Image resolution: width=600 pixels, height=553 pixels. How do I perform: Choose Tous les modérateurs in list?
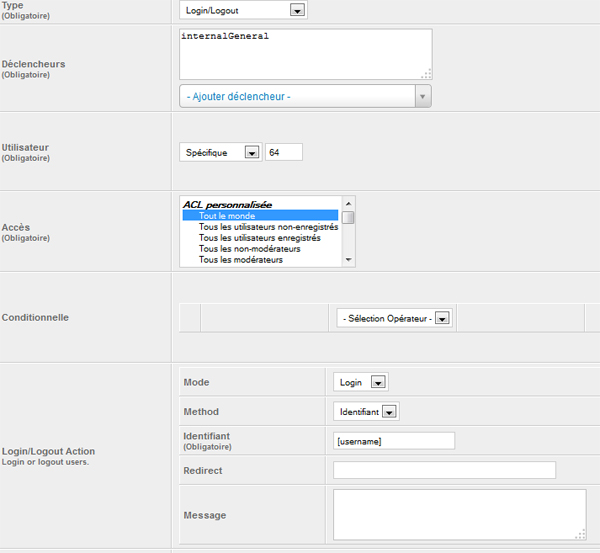260,259
